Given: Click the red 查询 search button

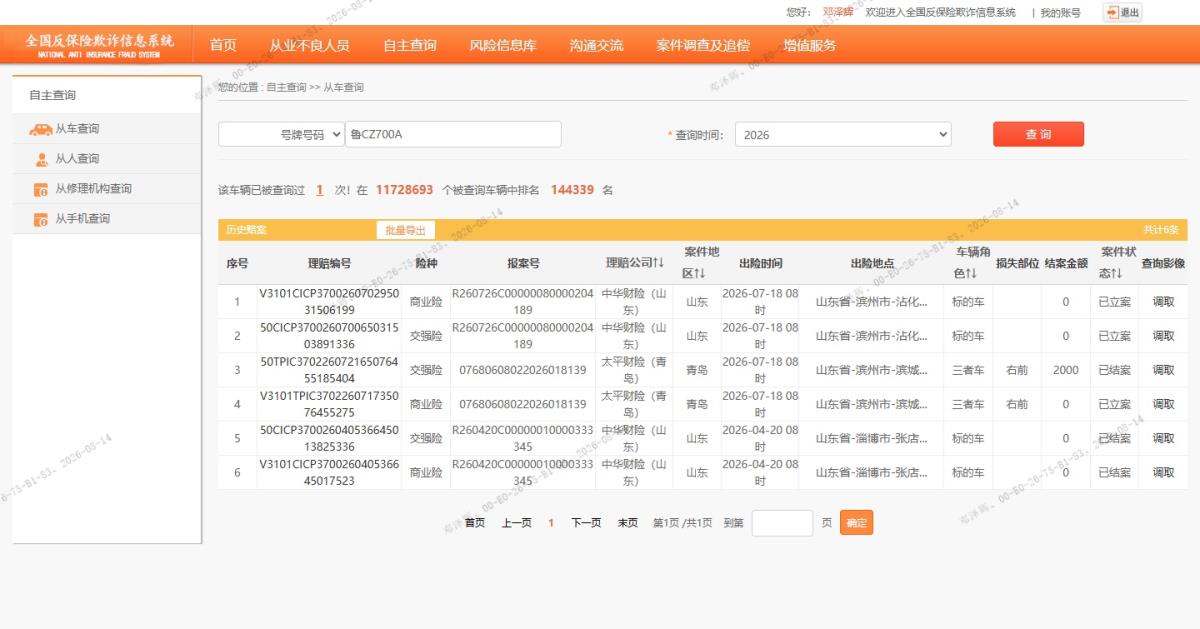Looking at the screenshot, I should pyautogui.click(x=1038, y=134).
